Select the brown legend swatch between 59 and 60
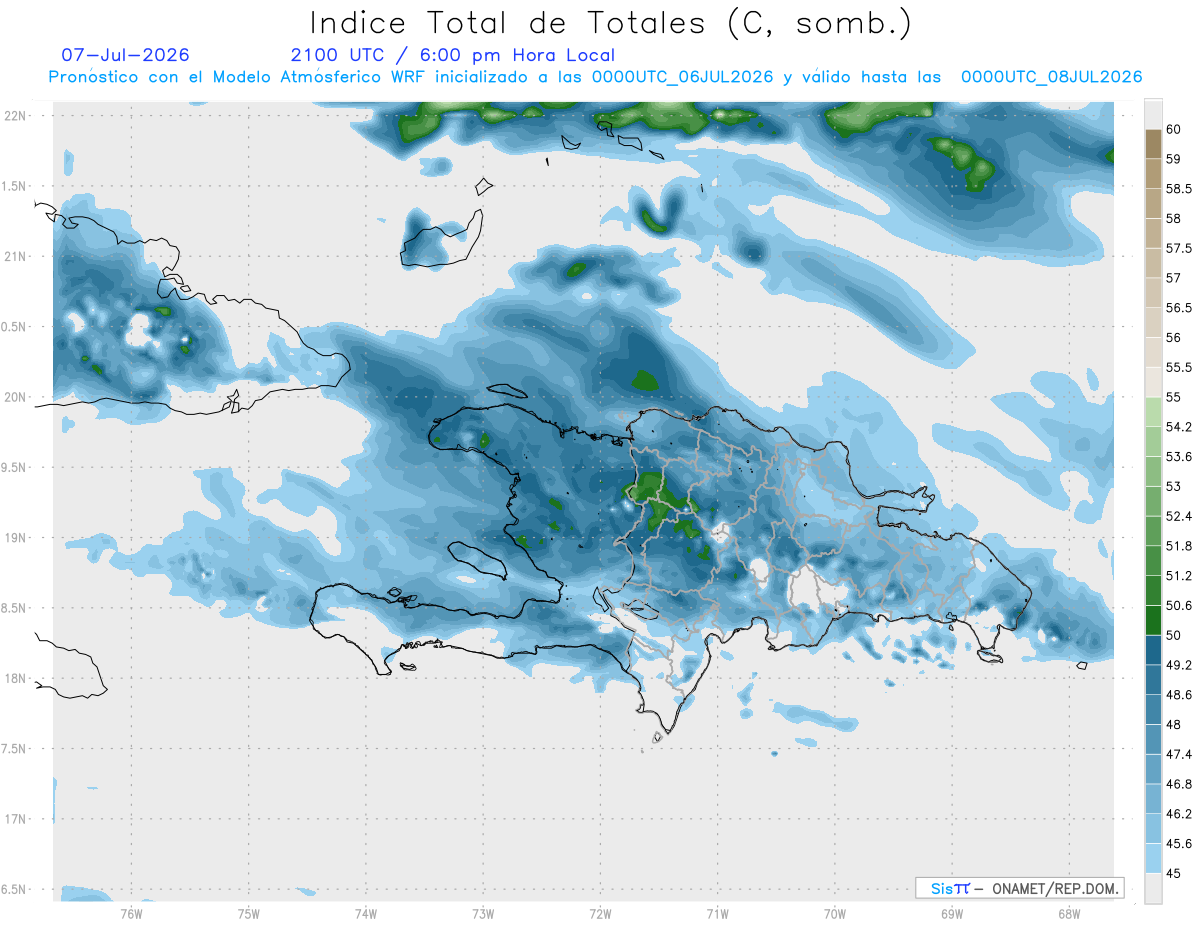The height and width of the screenshot is (927, 1200). click(1153, 144)
